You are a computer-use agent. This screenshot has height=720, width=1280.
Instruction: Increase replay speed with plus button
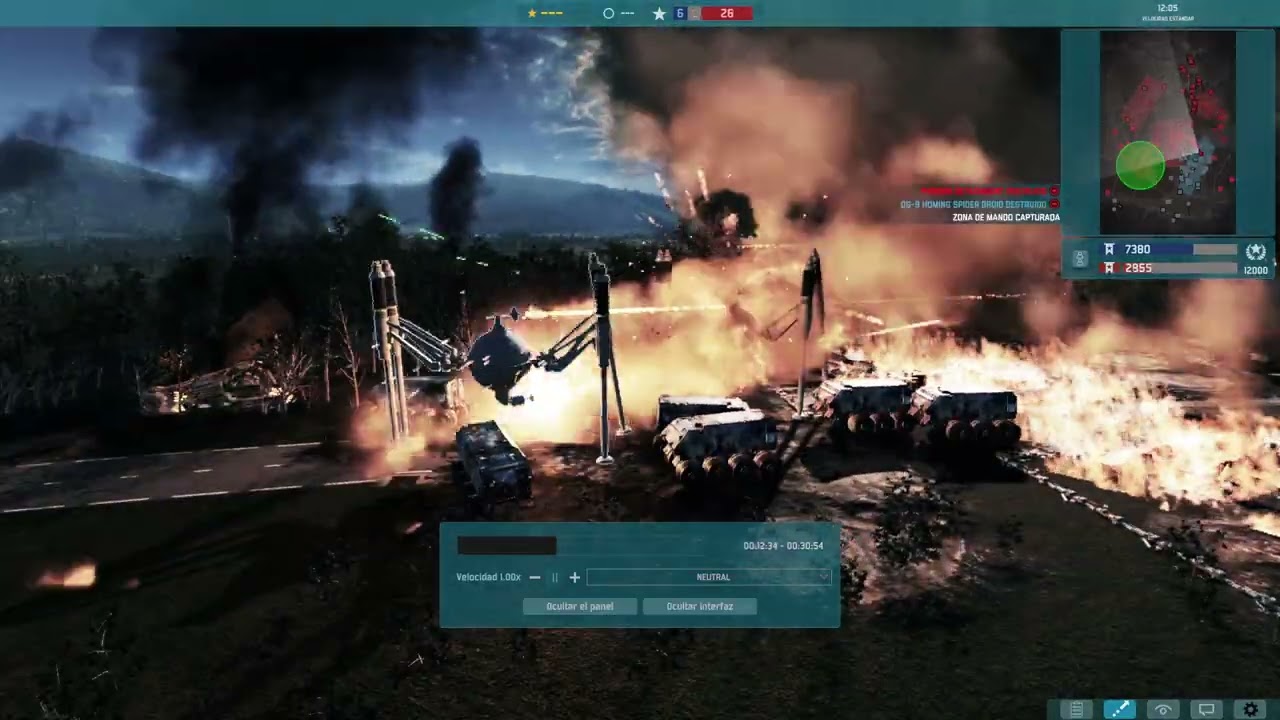click(575, 577)
